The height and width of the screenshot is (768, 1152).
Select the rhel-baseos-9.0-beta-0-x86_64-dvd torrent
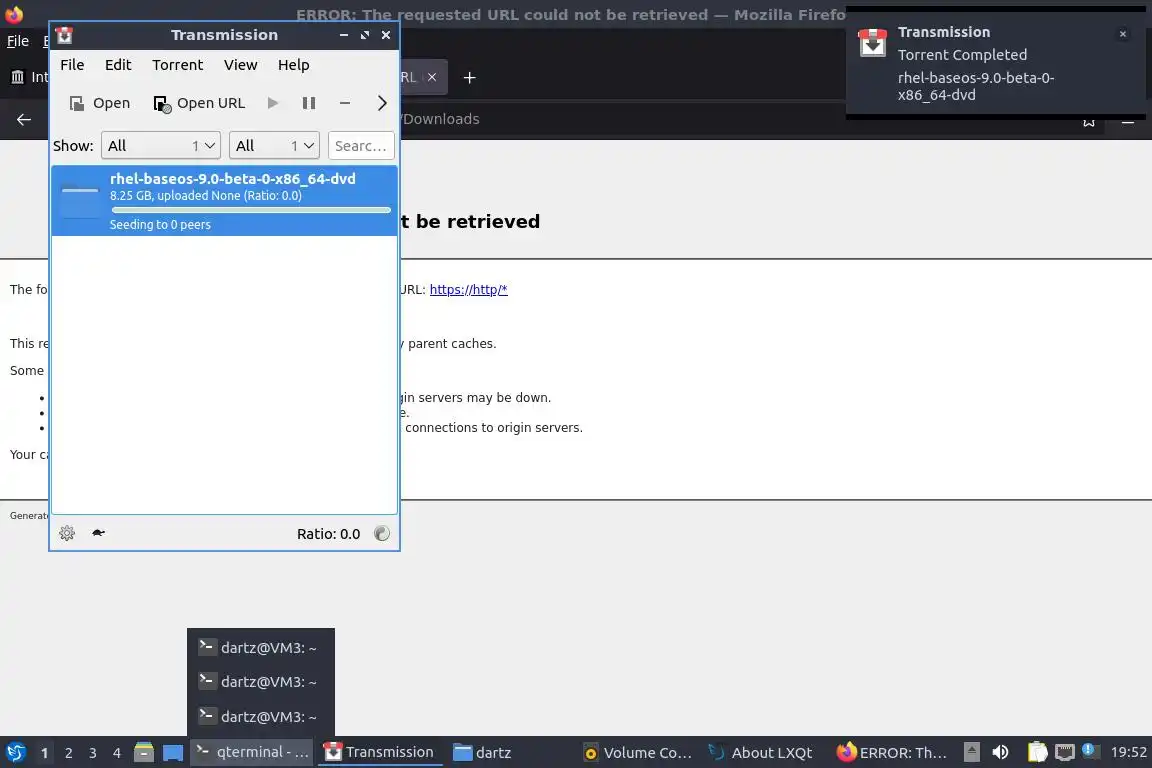tap(224, 201)
